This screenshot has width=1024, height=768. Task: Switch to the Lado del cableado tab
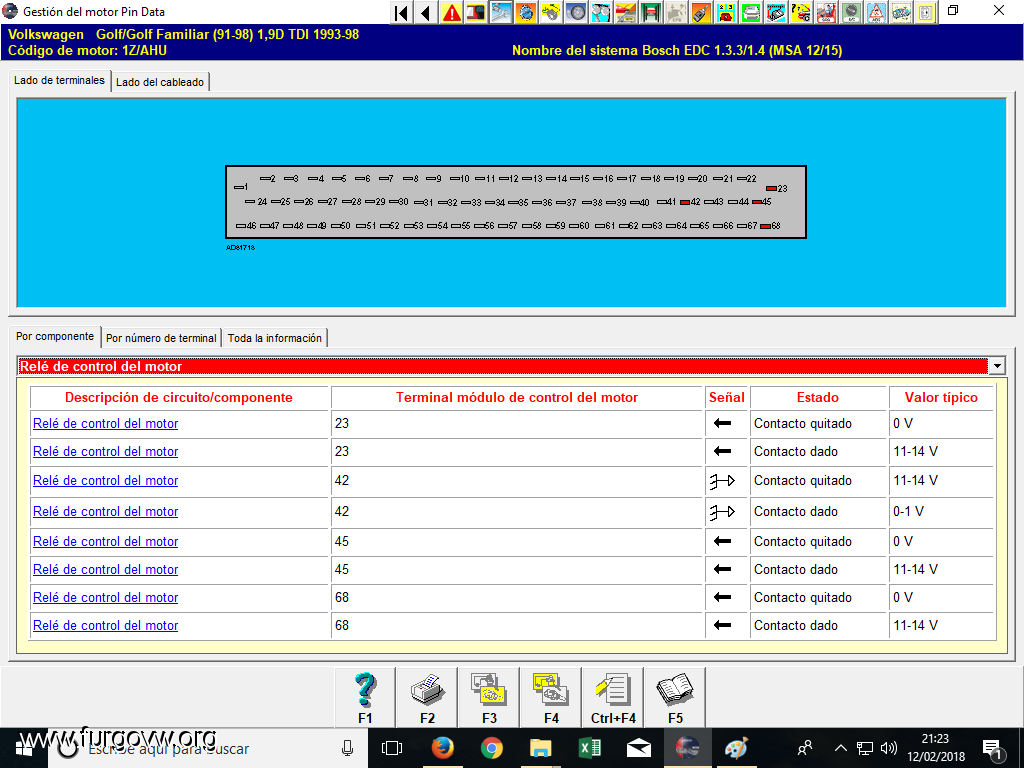(x=160, y=82)
